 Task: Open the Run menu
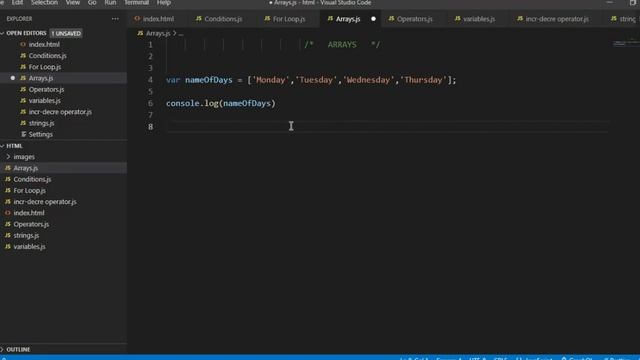pyautogui.click(x=110, y=2)
